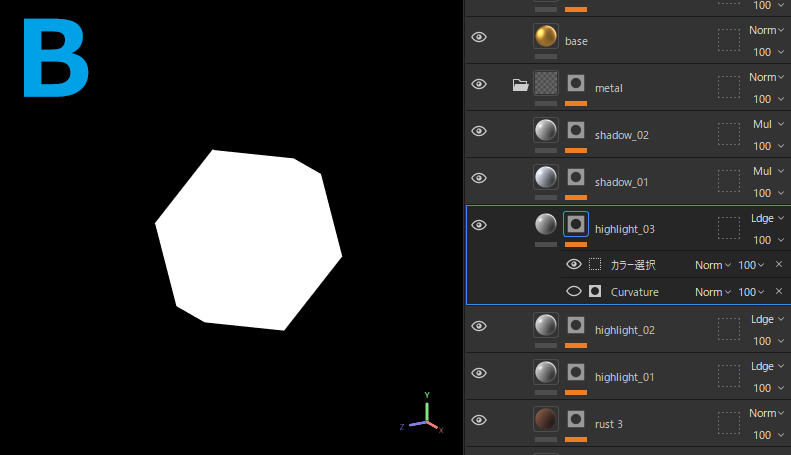Click the highlight_03 selected mask icon
791x455 pixels.
click(x=576, y=225)
